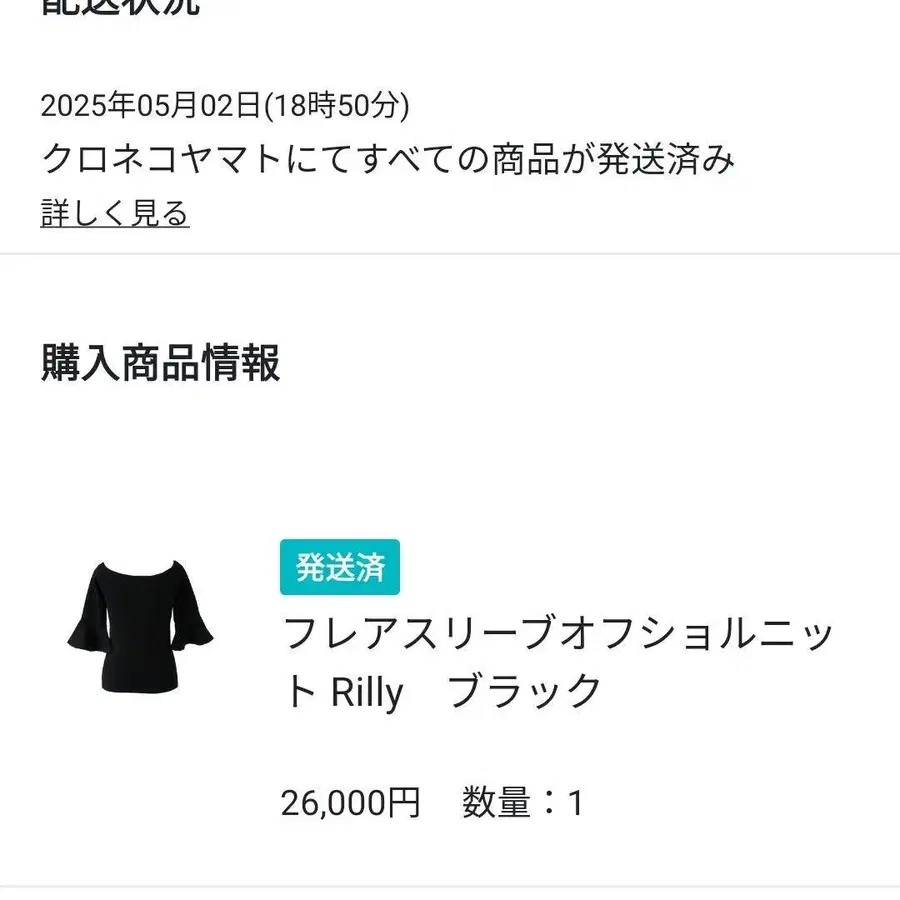Open the 詳しく見る delivery details link
The image size is (900, 900).
coord(115,213)
